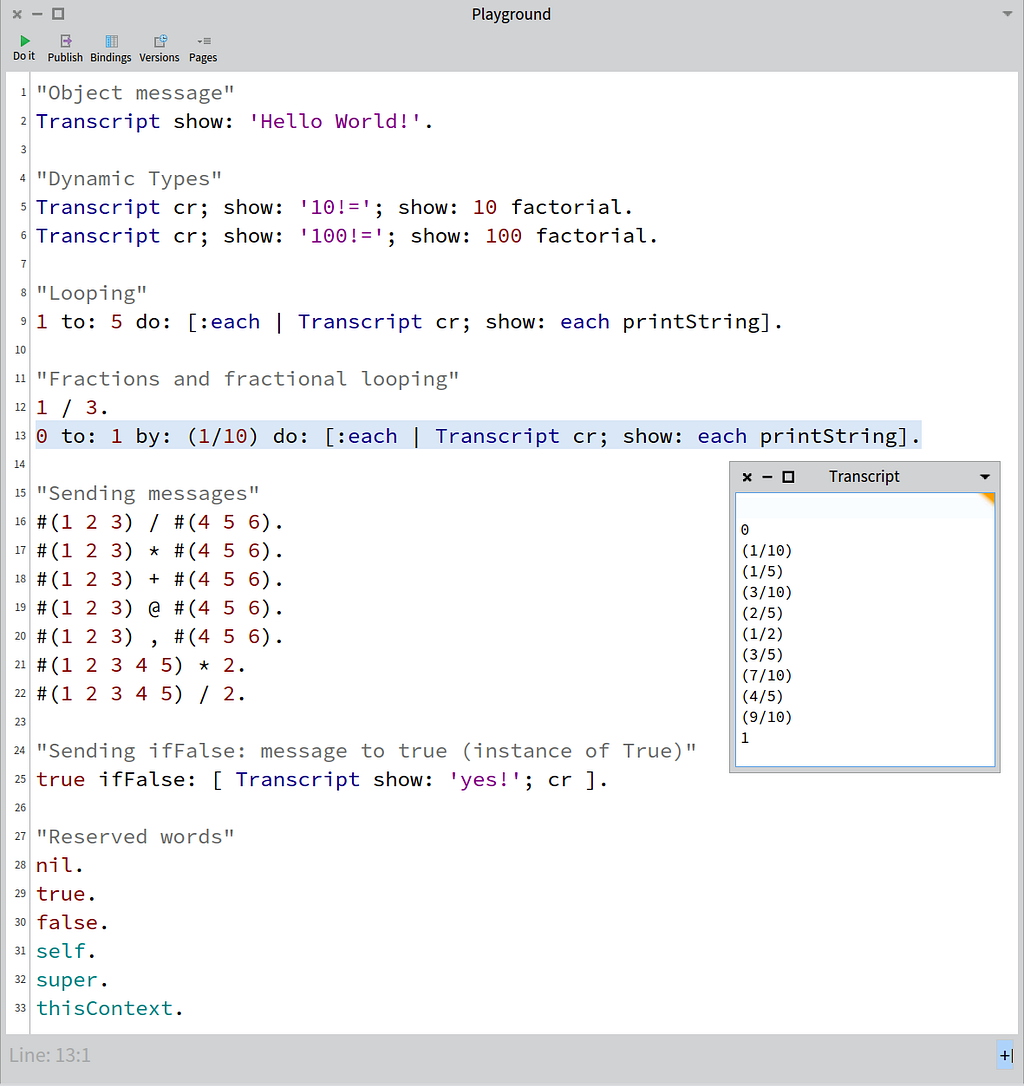Open the Versions history icon
This screenshot has width=1024, height=1086.
(x=159, y=48)
